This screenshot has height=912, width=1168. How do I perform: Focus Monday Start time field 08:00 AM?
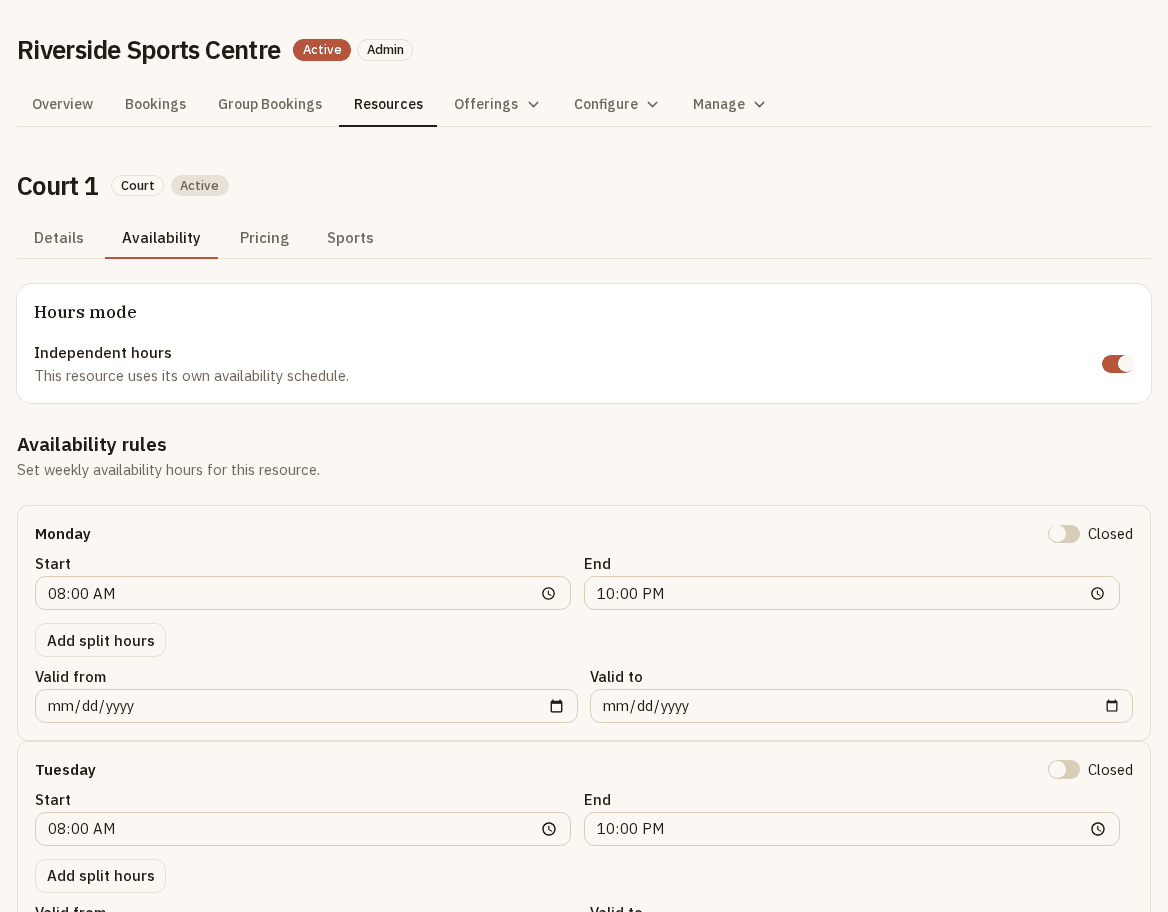pyautogui.click(x=302, y=594)
